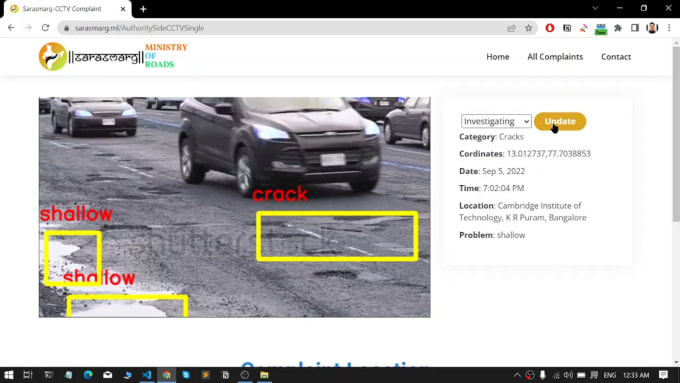
Task: Open the Contact page link
Action: (616, 57)
